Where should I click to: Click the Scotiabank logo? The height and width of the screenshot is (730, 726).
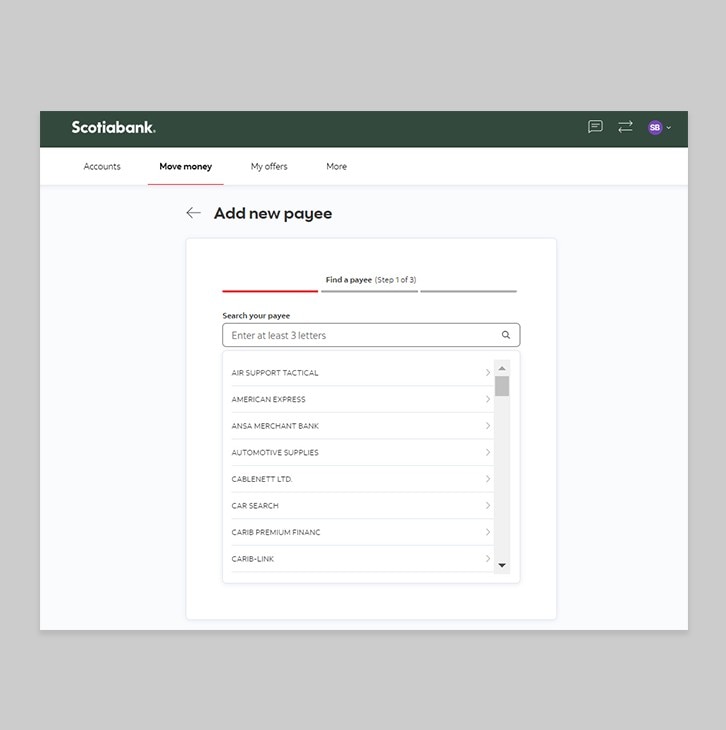pos(114,128)
